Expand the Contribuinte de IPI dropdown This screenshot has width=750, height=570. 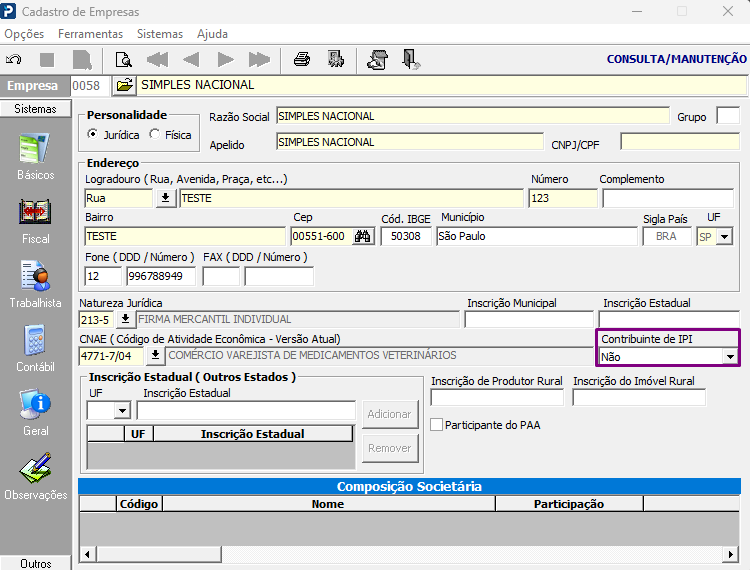coord(730,357)
